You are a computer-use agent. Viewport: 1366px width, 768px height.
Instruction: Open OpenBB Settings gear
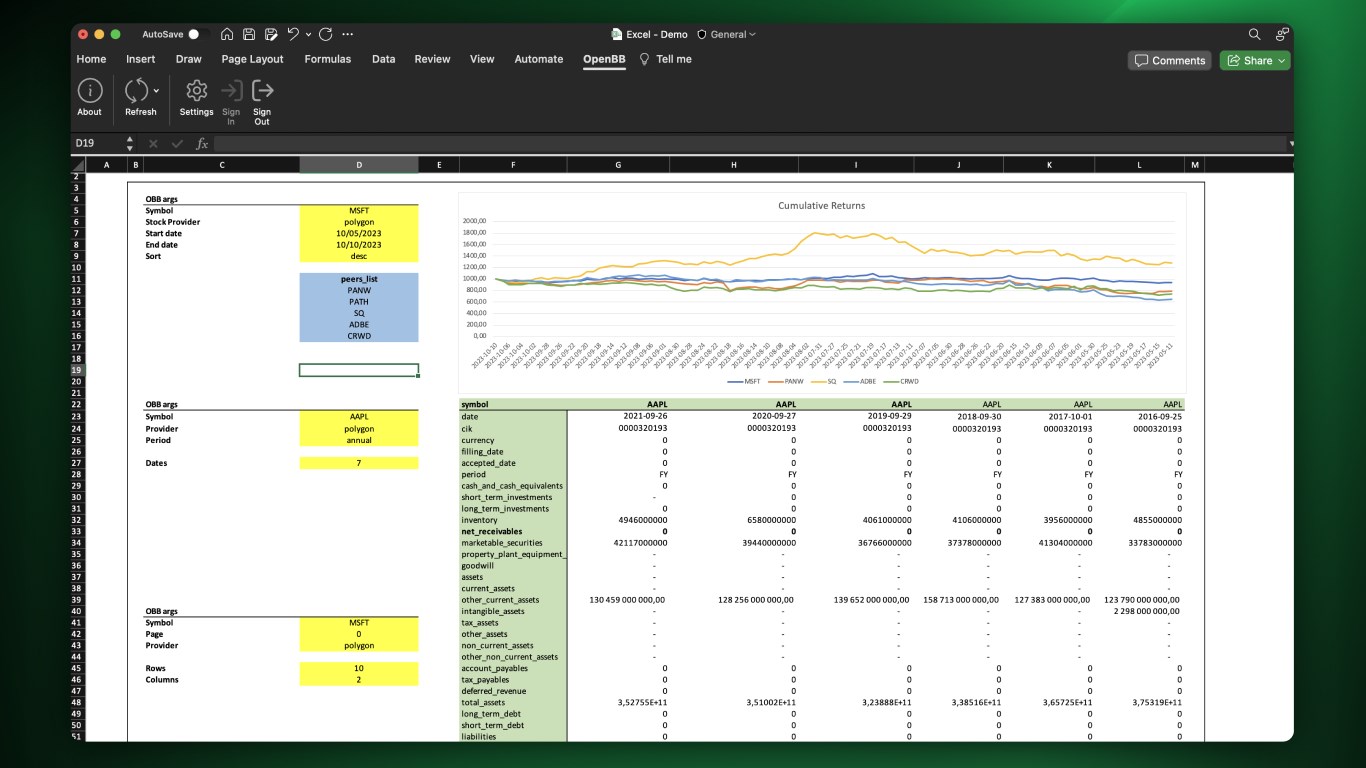(x=197, y=91)
